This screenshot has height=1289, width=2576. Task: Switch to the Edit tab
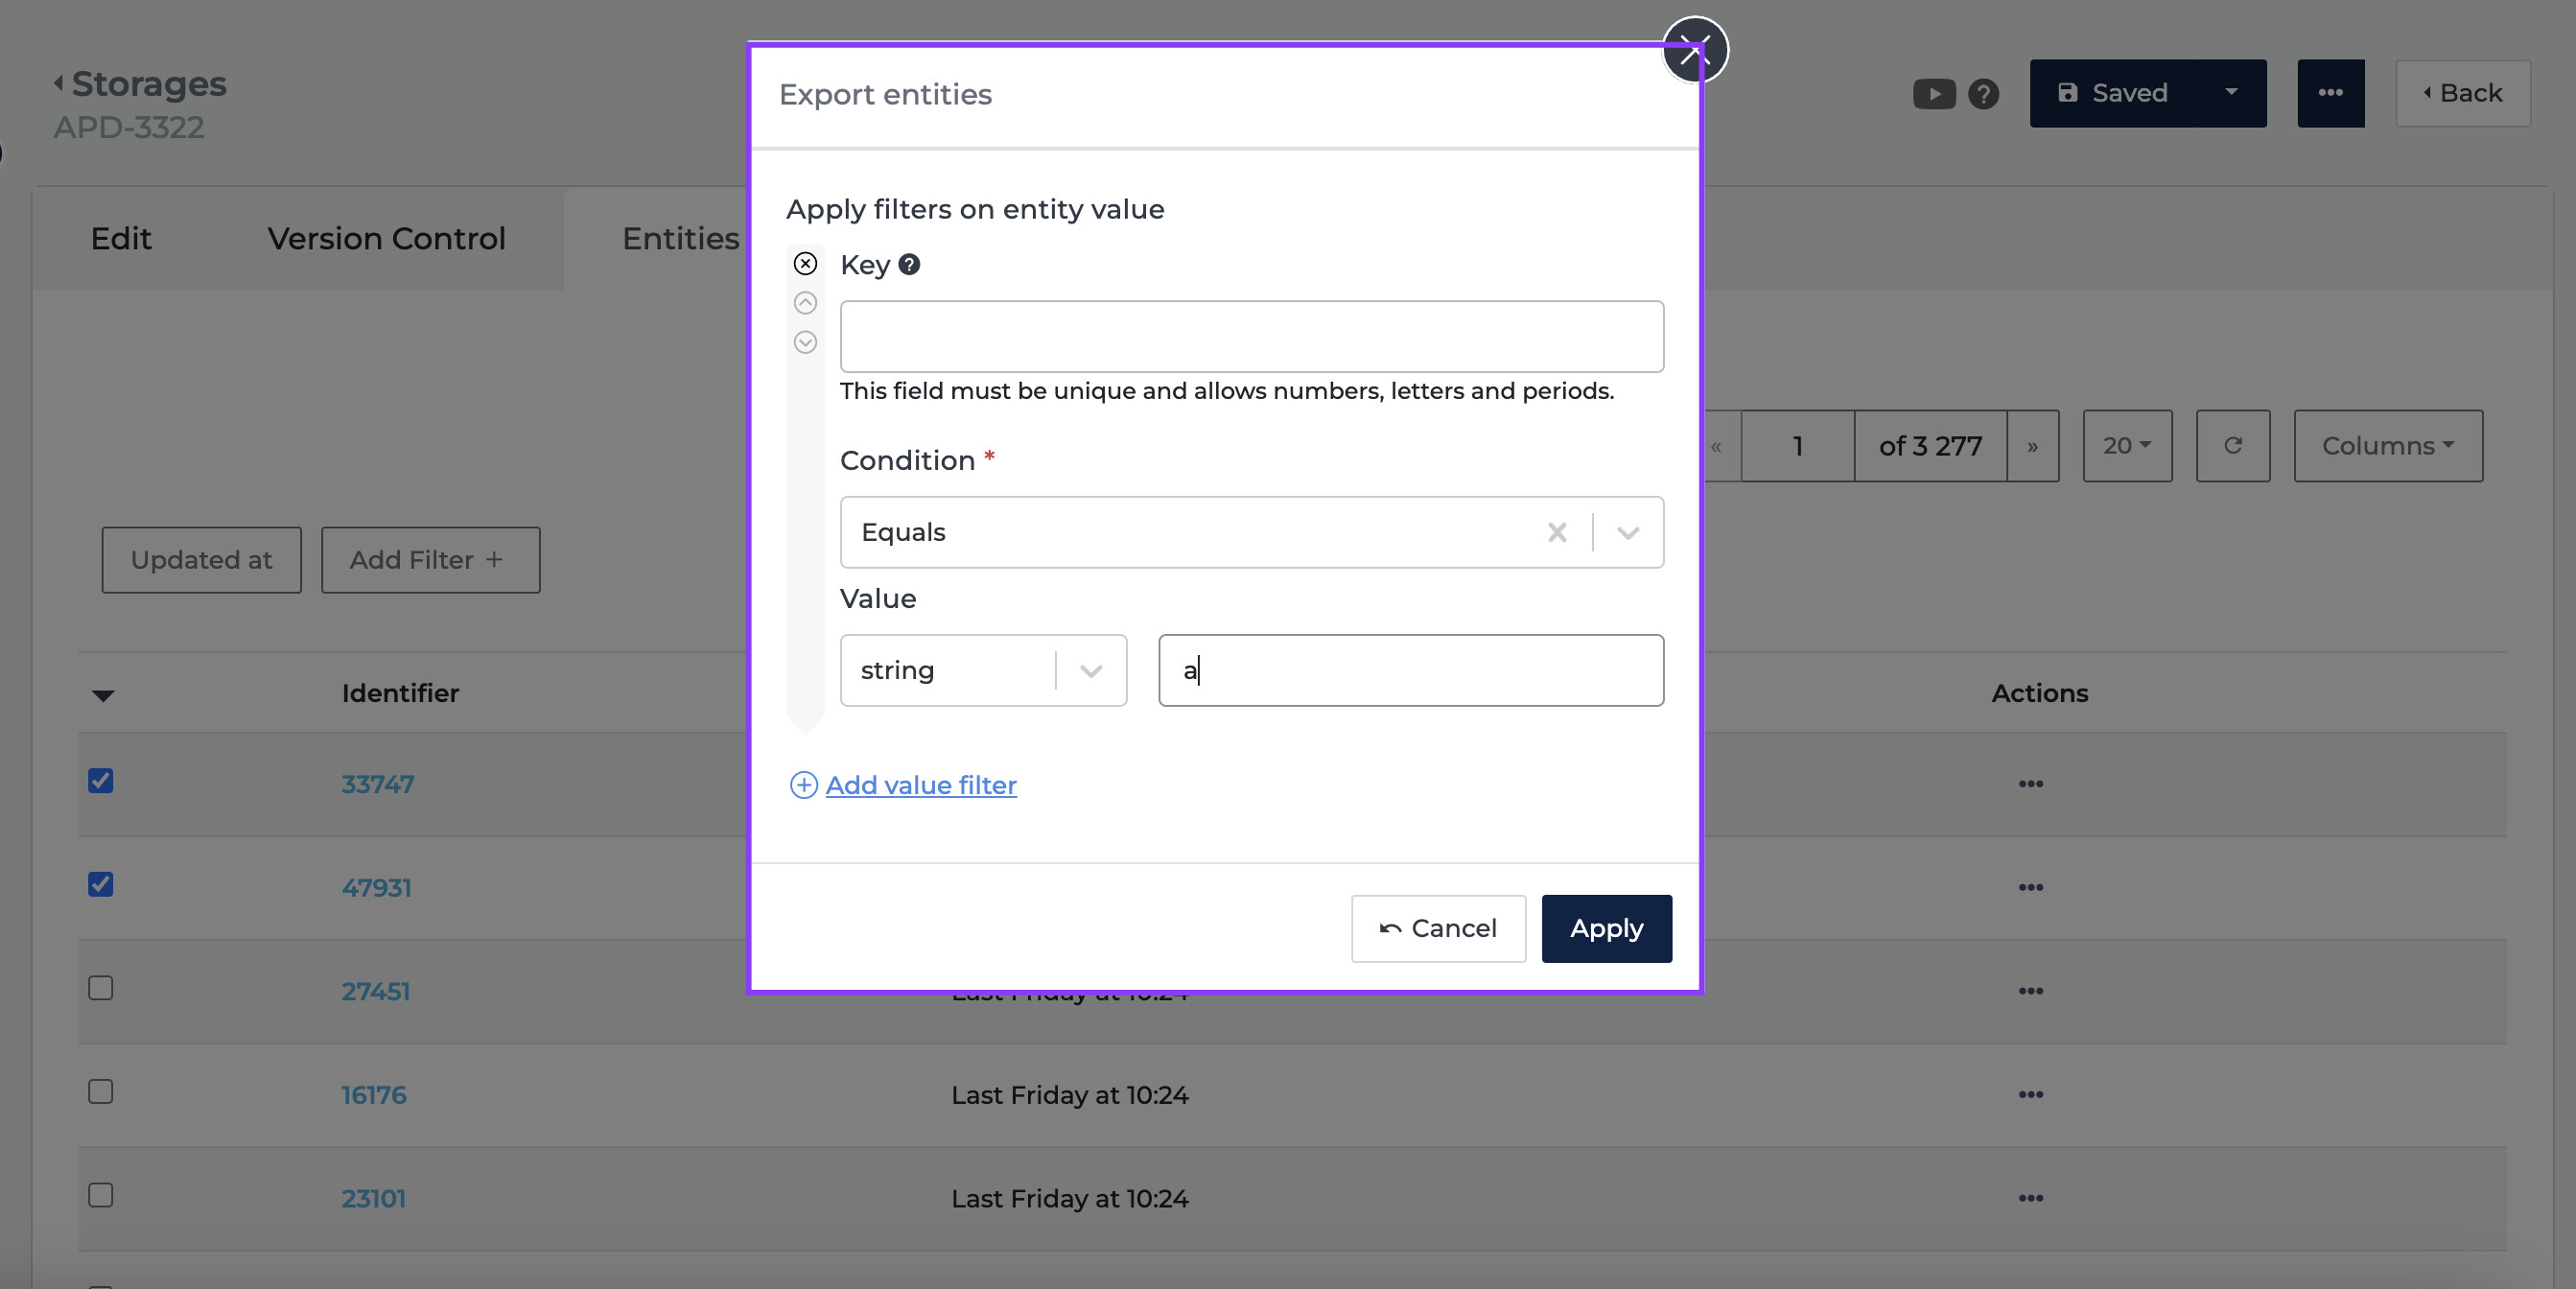[x=121, y=239]
